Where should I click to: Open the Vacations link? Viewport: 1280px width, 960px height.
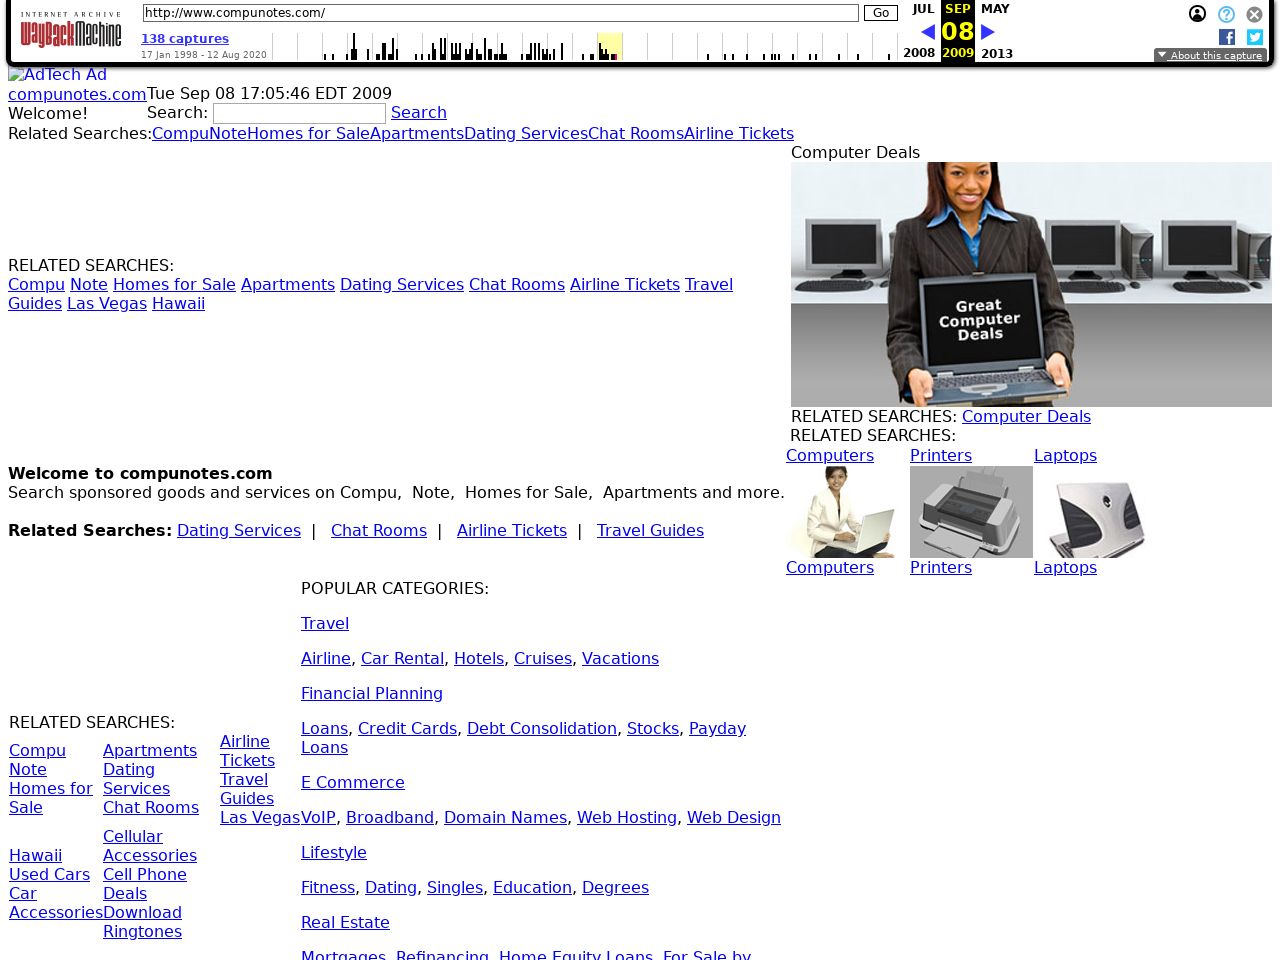coord(620,659)
